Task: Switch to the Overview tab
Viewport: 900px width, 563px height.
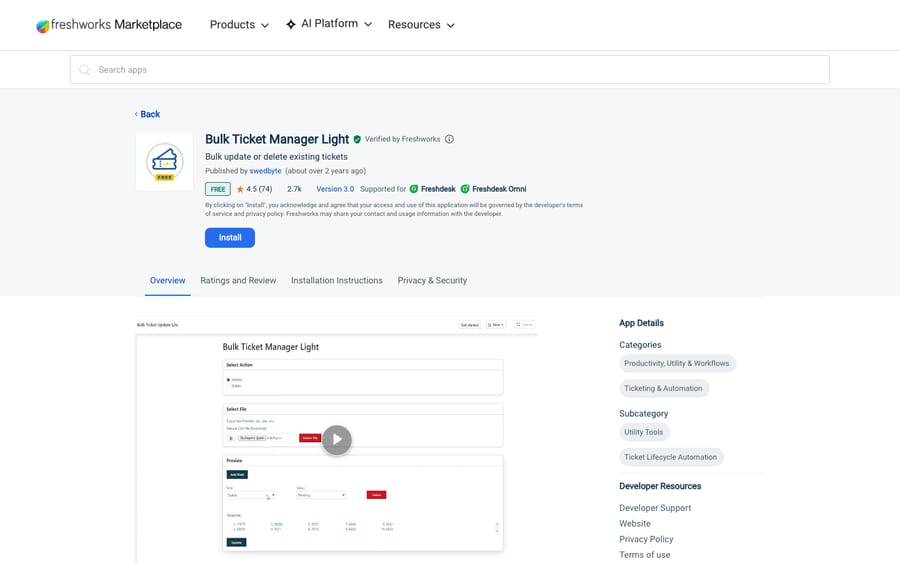Action: (168, 281)
